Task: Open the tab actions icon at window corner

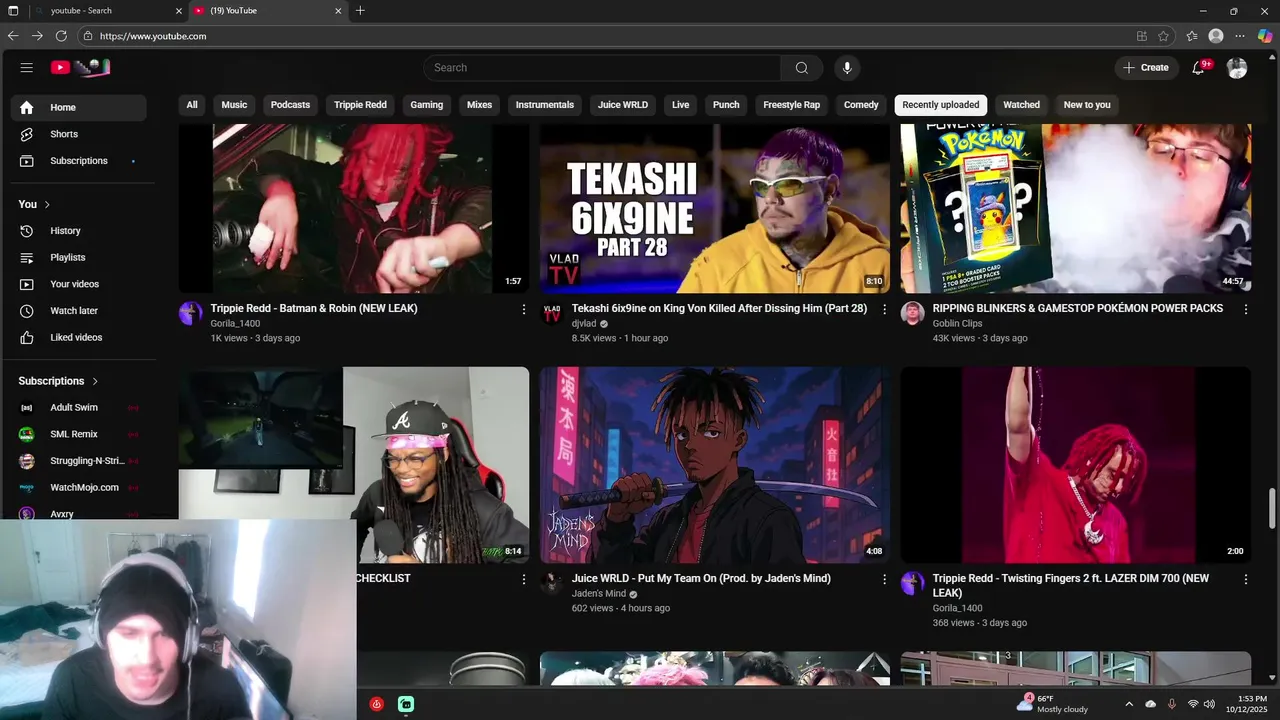Action: click(13, 11)
